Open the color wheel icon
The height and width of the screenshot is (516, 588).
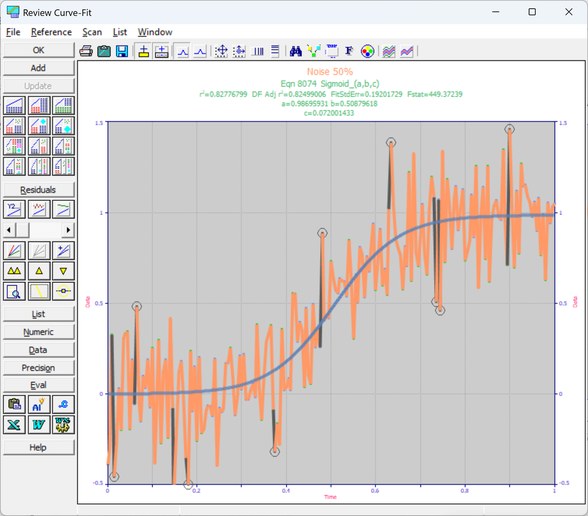pyautogui.click(x=367, y=51)
